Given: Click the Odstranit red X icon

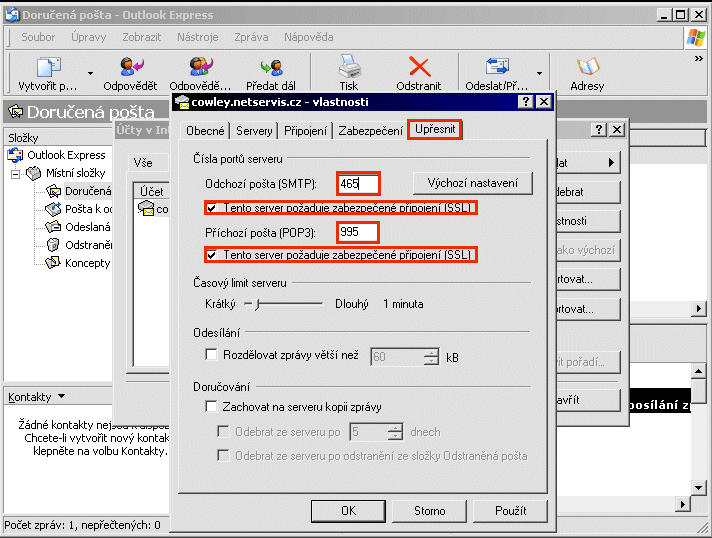Looking at the screenshot, I should click(419, 67).
